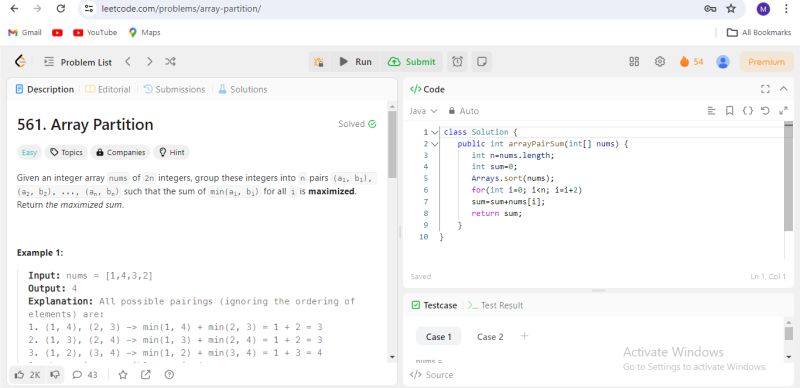Switch to the Editorial tab
Screen dimensions: 800x388
click(108, 89)
